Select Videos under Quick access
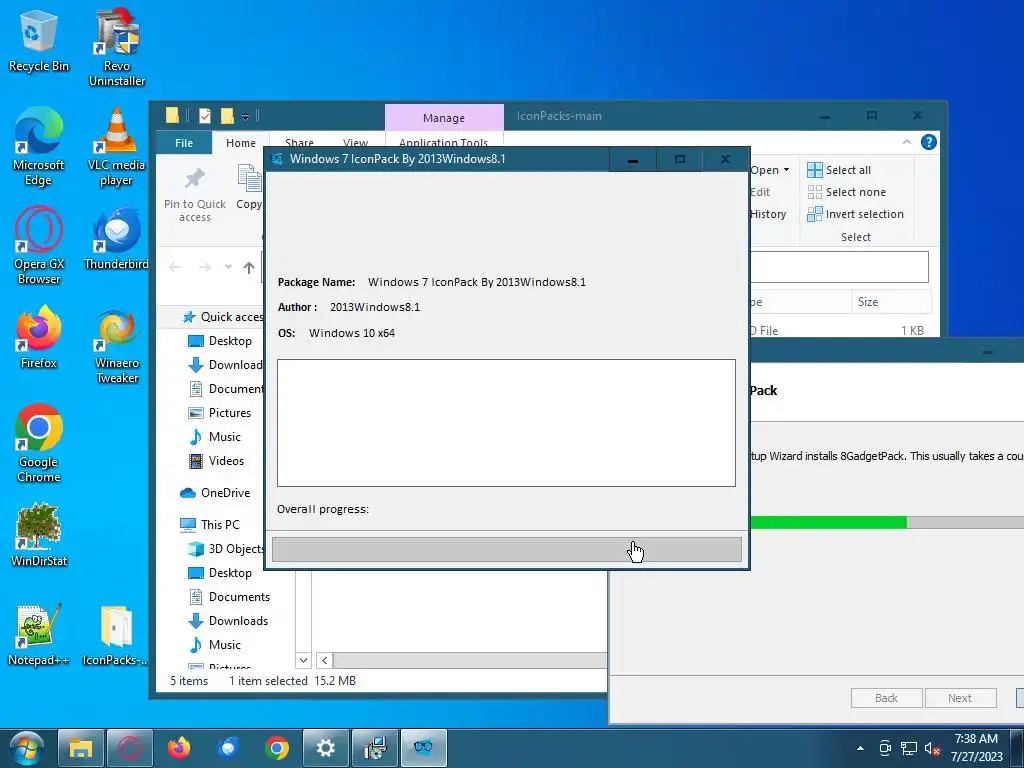Screen dimensions: 1024x768 216,461
